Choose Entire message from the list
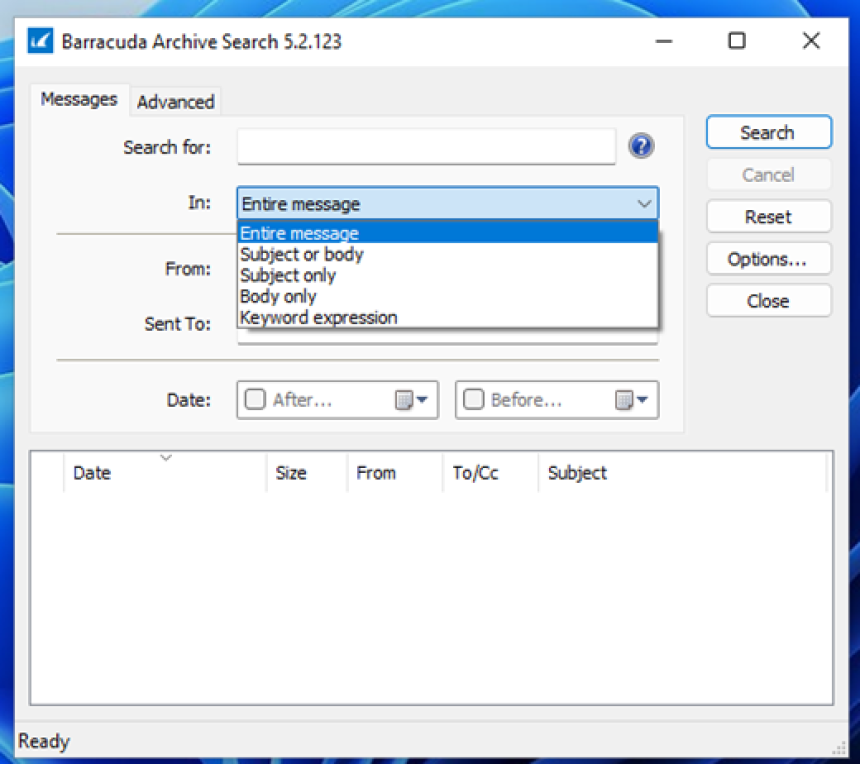This screenshot has width=860, height=764. click(x=448, y=233)
